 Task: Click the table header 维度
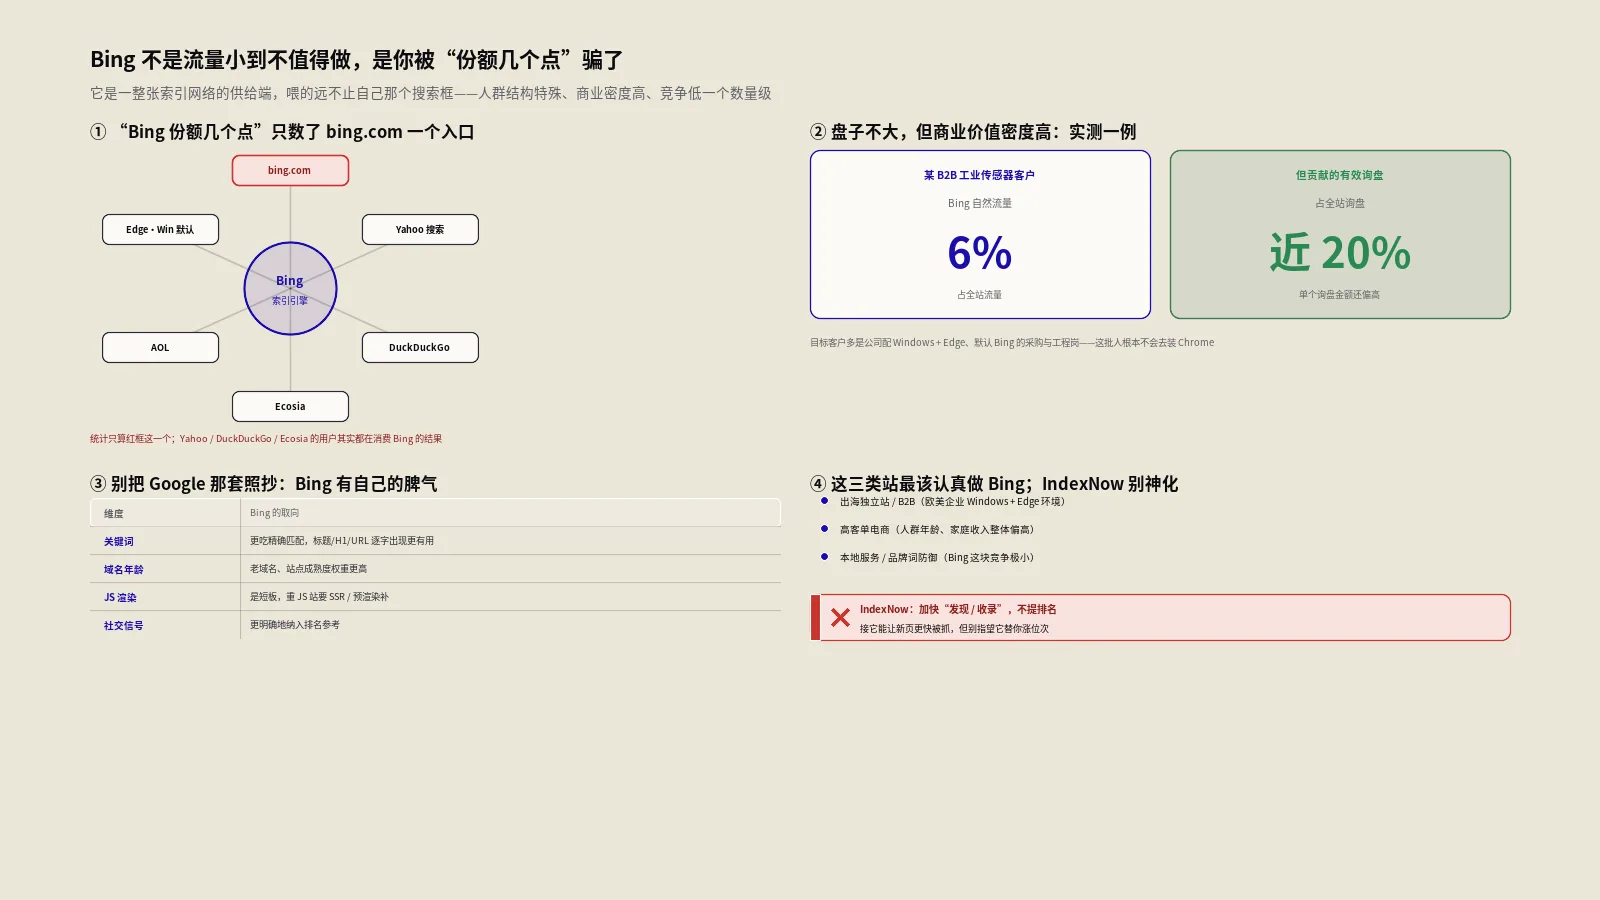114,513
